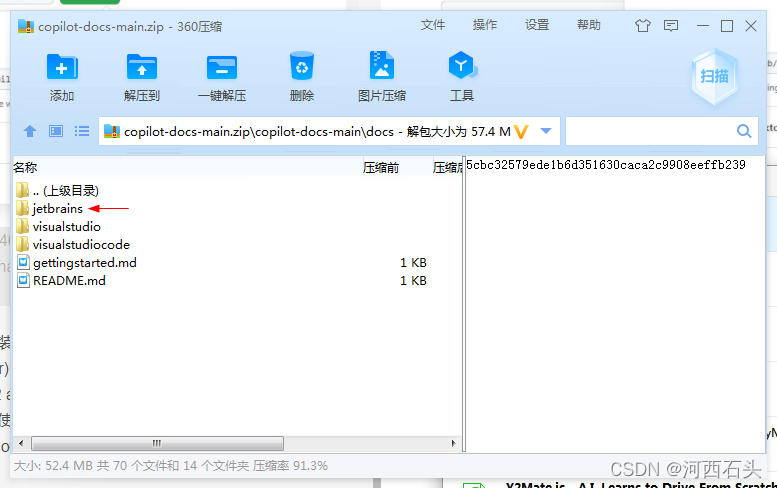The width and height of the screenshot is (777, 488).
Task: Open the 工具 (Tools) icon
Action: click(x=462, y=65)
